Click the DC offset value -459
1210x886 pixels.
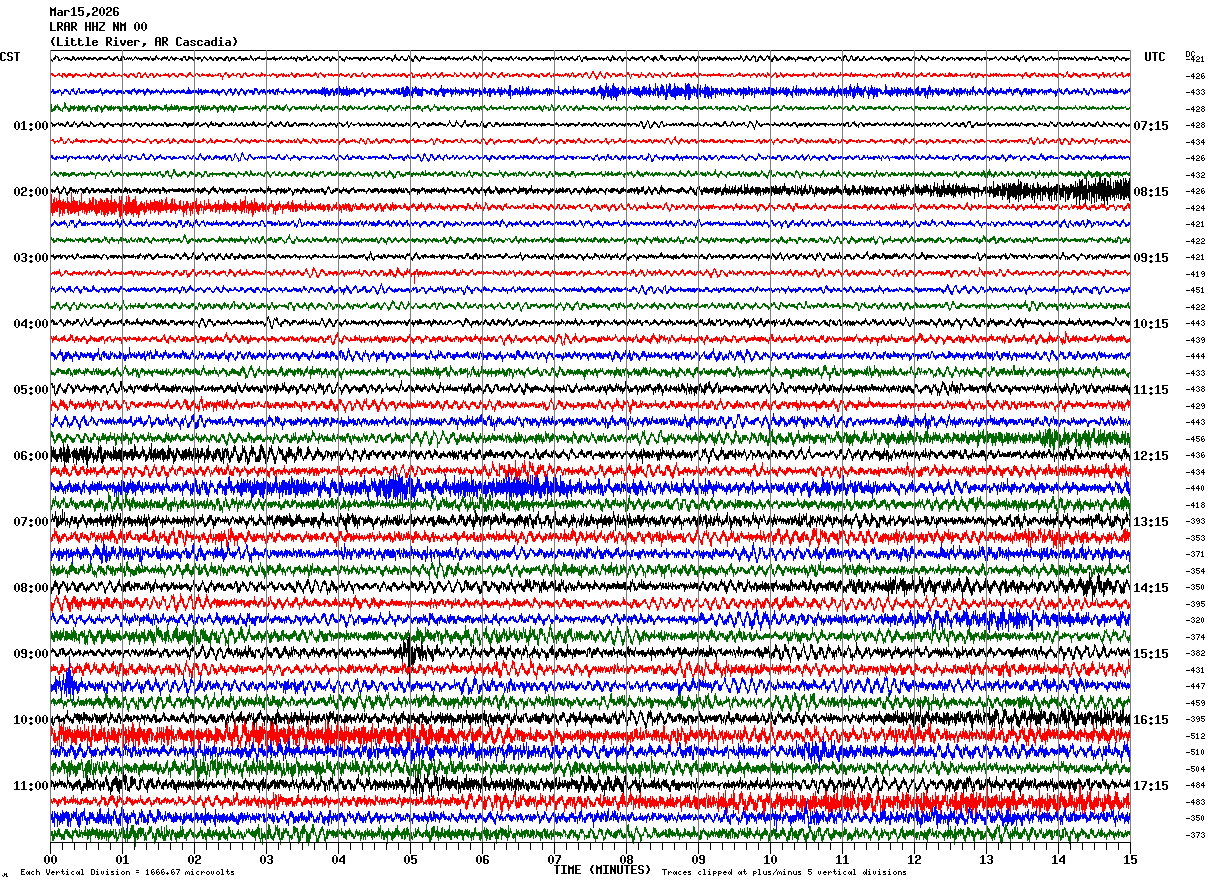(1196, 703)
